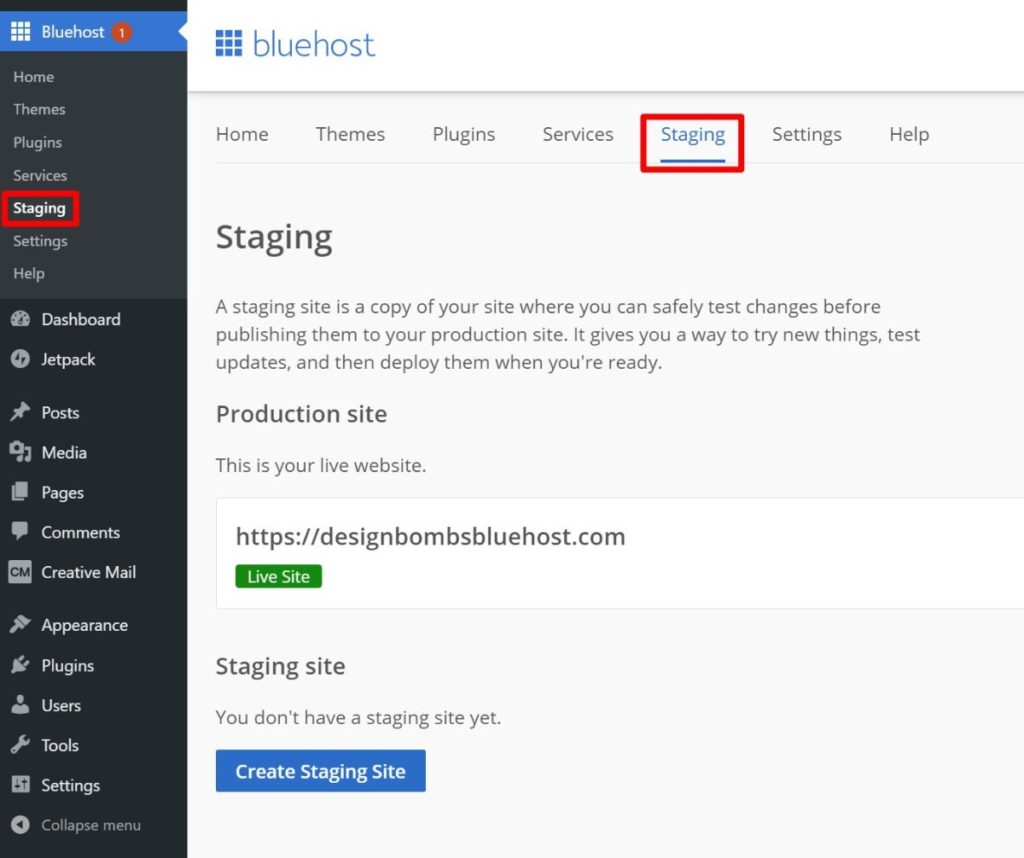Open Comments via the speech bubble icon

(23, 531)
